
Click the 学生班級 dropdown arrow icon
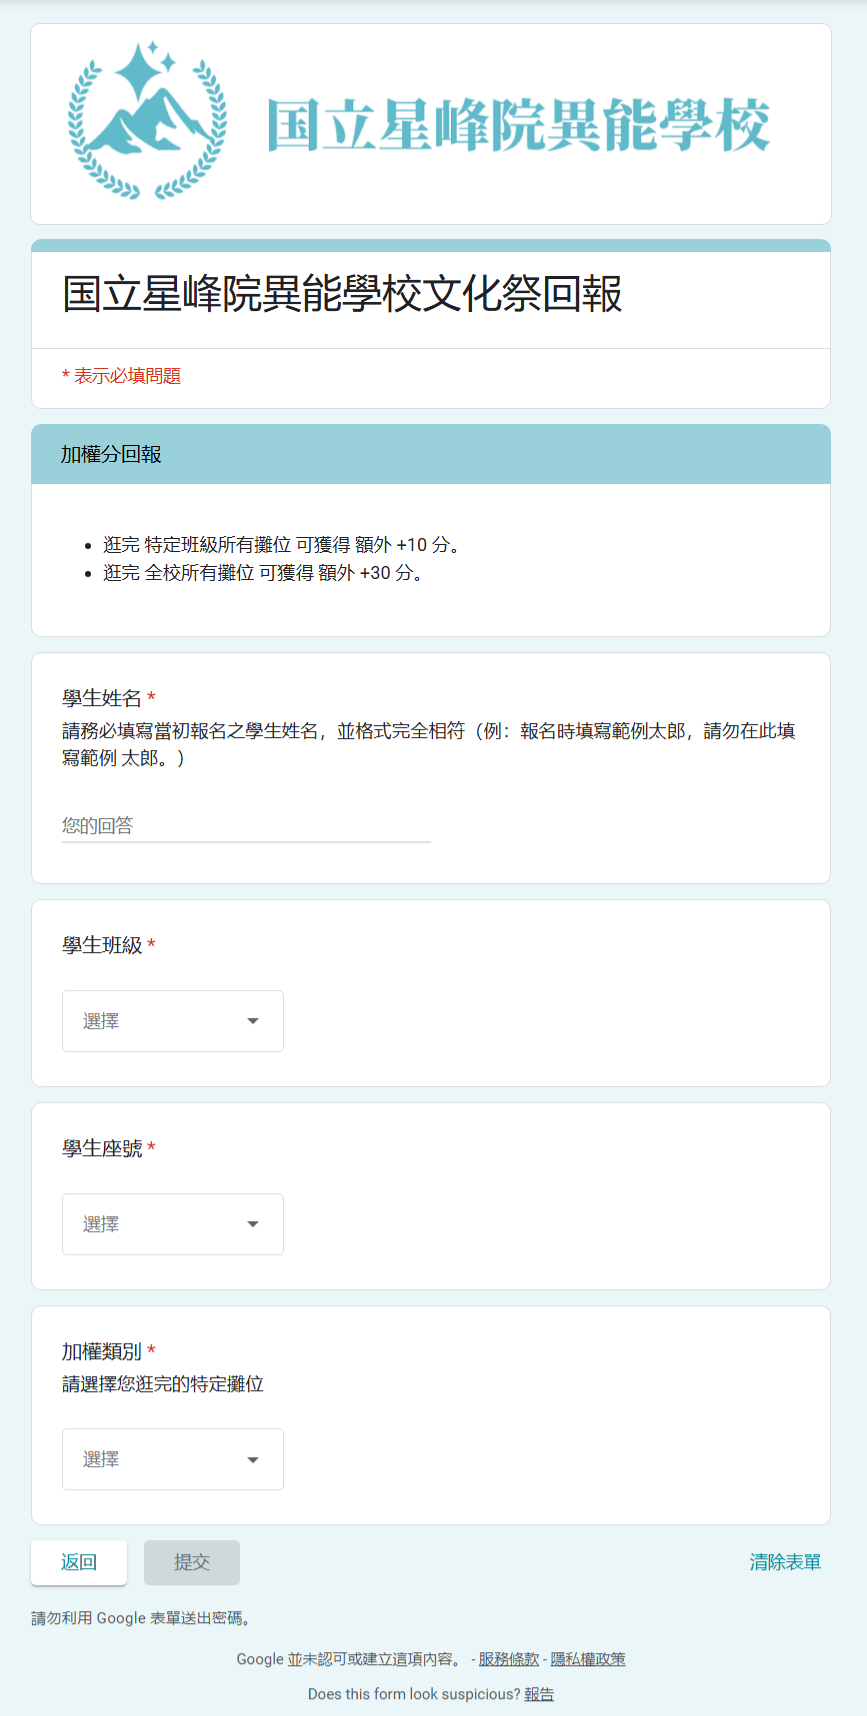point(253,1021)
